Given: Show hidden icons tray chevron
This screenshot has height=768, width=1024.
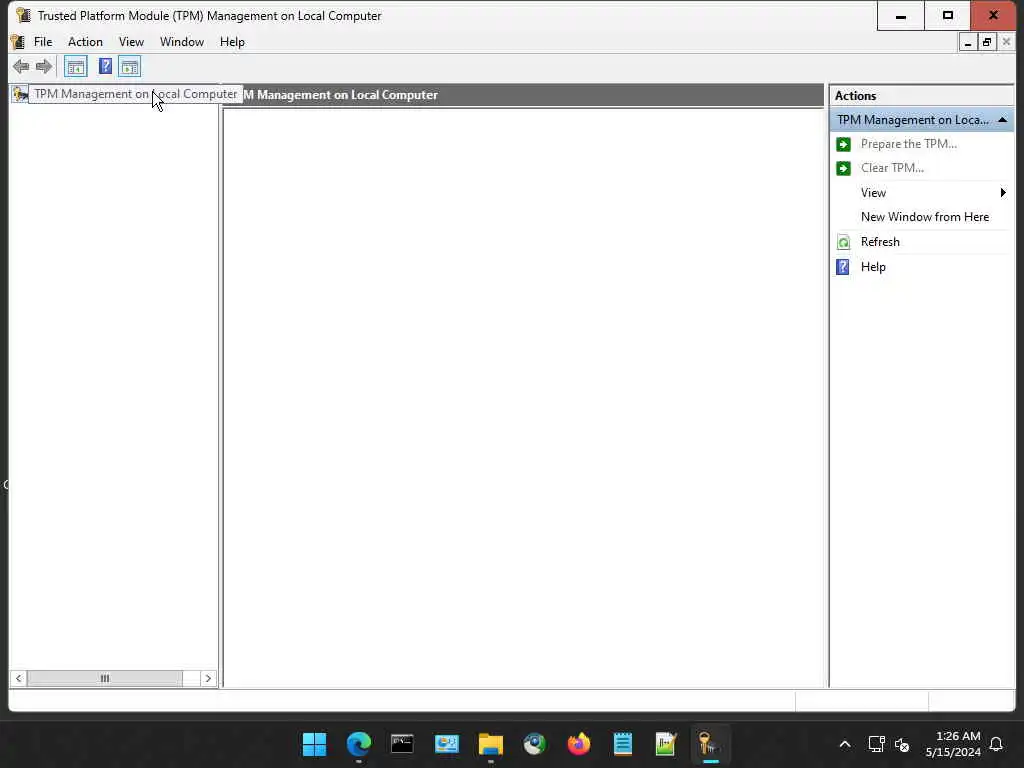Looking at the screenshot, I should 844,744.
